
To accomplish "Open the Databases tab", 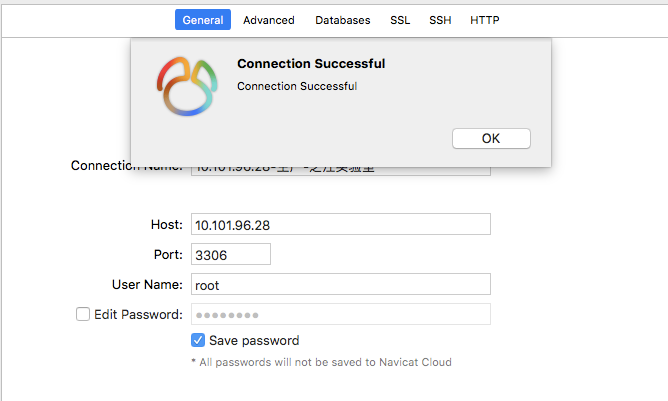I will click(343, 20).
